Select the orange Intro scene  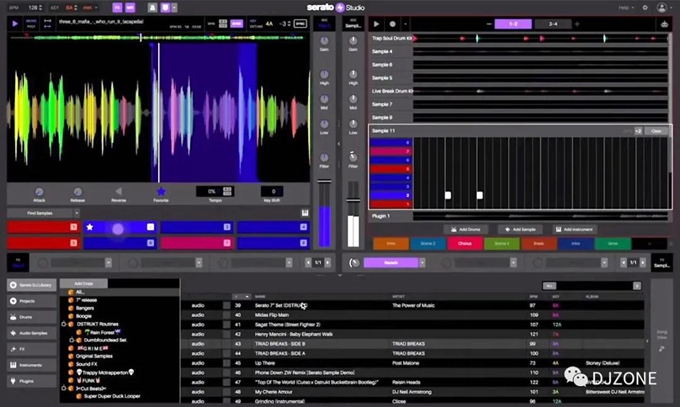391,244
